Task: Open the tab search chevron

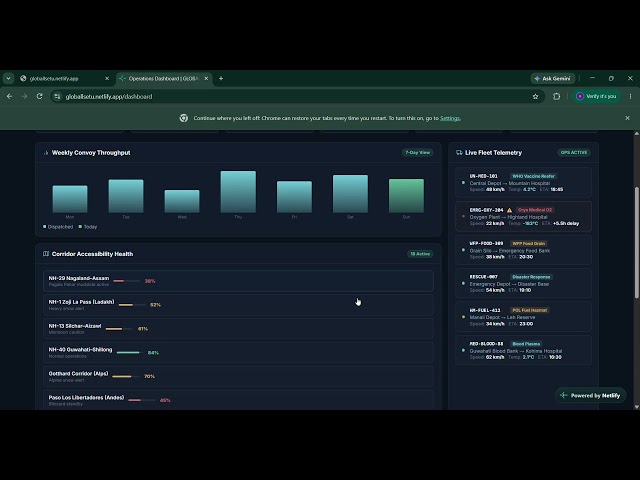Action: pyautogui.click(x=9, y=78)
